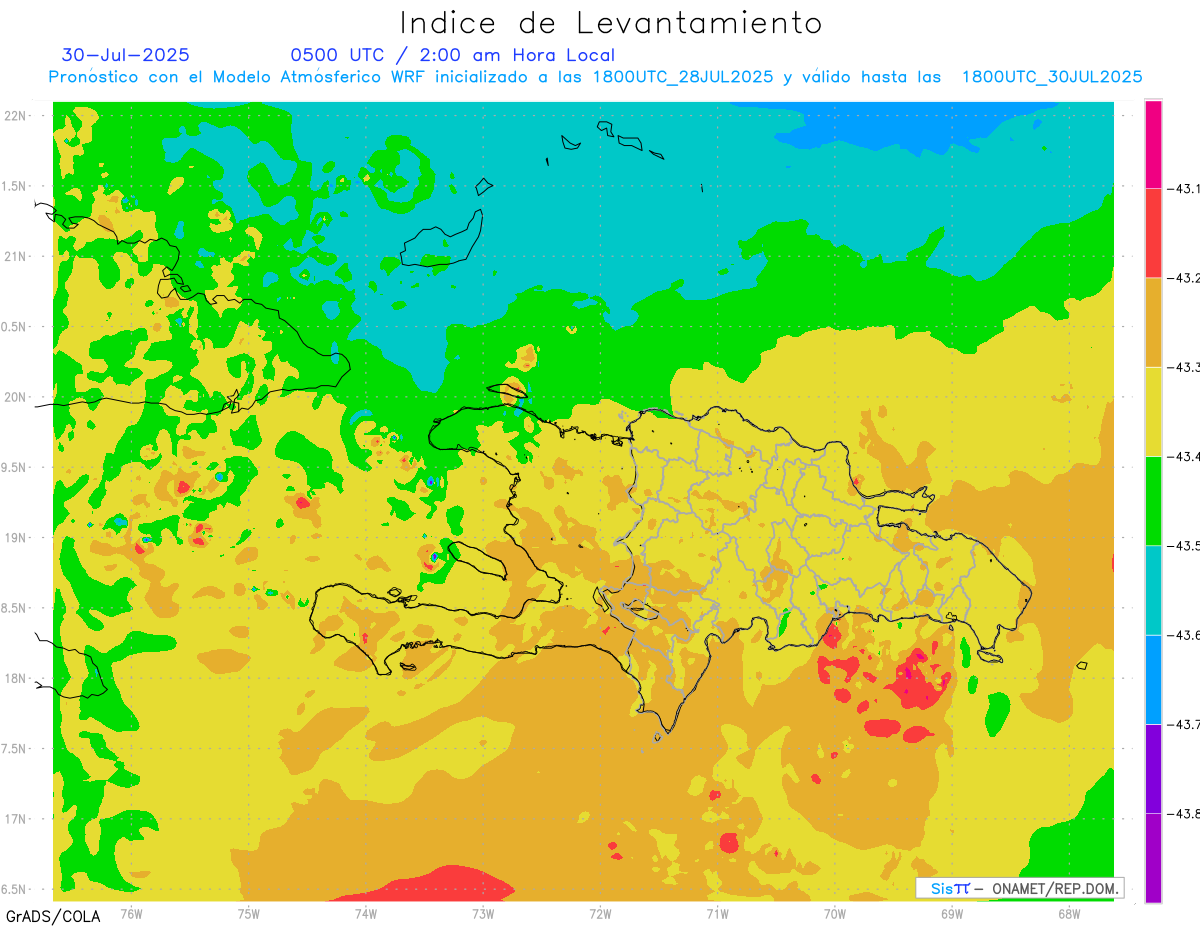1200x927 pixels.
Task: Click the "-43.7" color scale value
Action: [x=1185, y=724]
